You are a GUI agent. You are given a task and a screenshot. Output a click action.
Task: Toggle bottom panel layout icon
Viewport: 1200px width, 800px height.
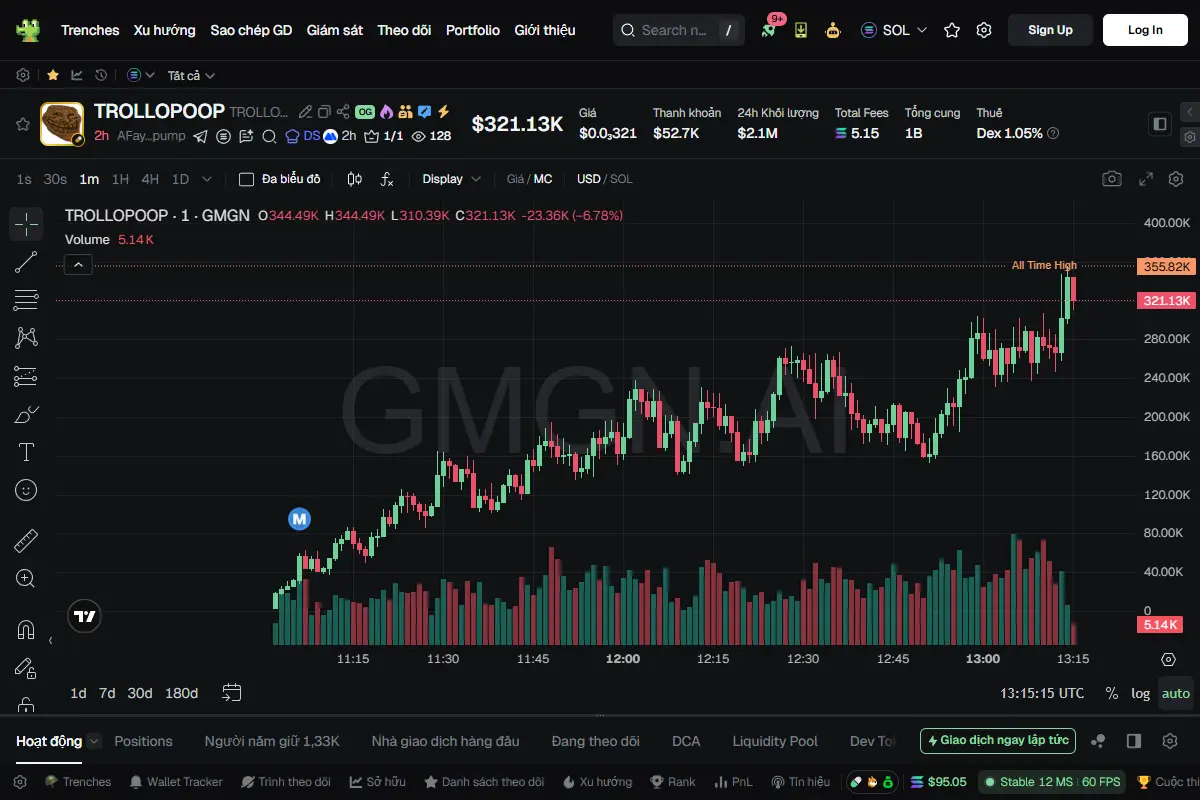point(1134,741)
